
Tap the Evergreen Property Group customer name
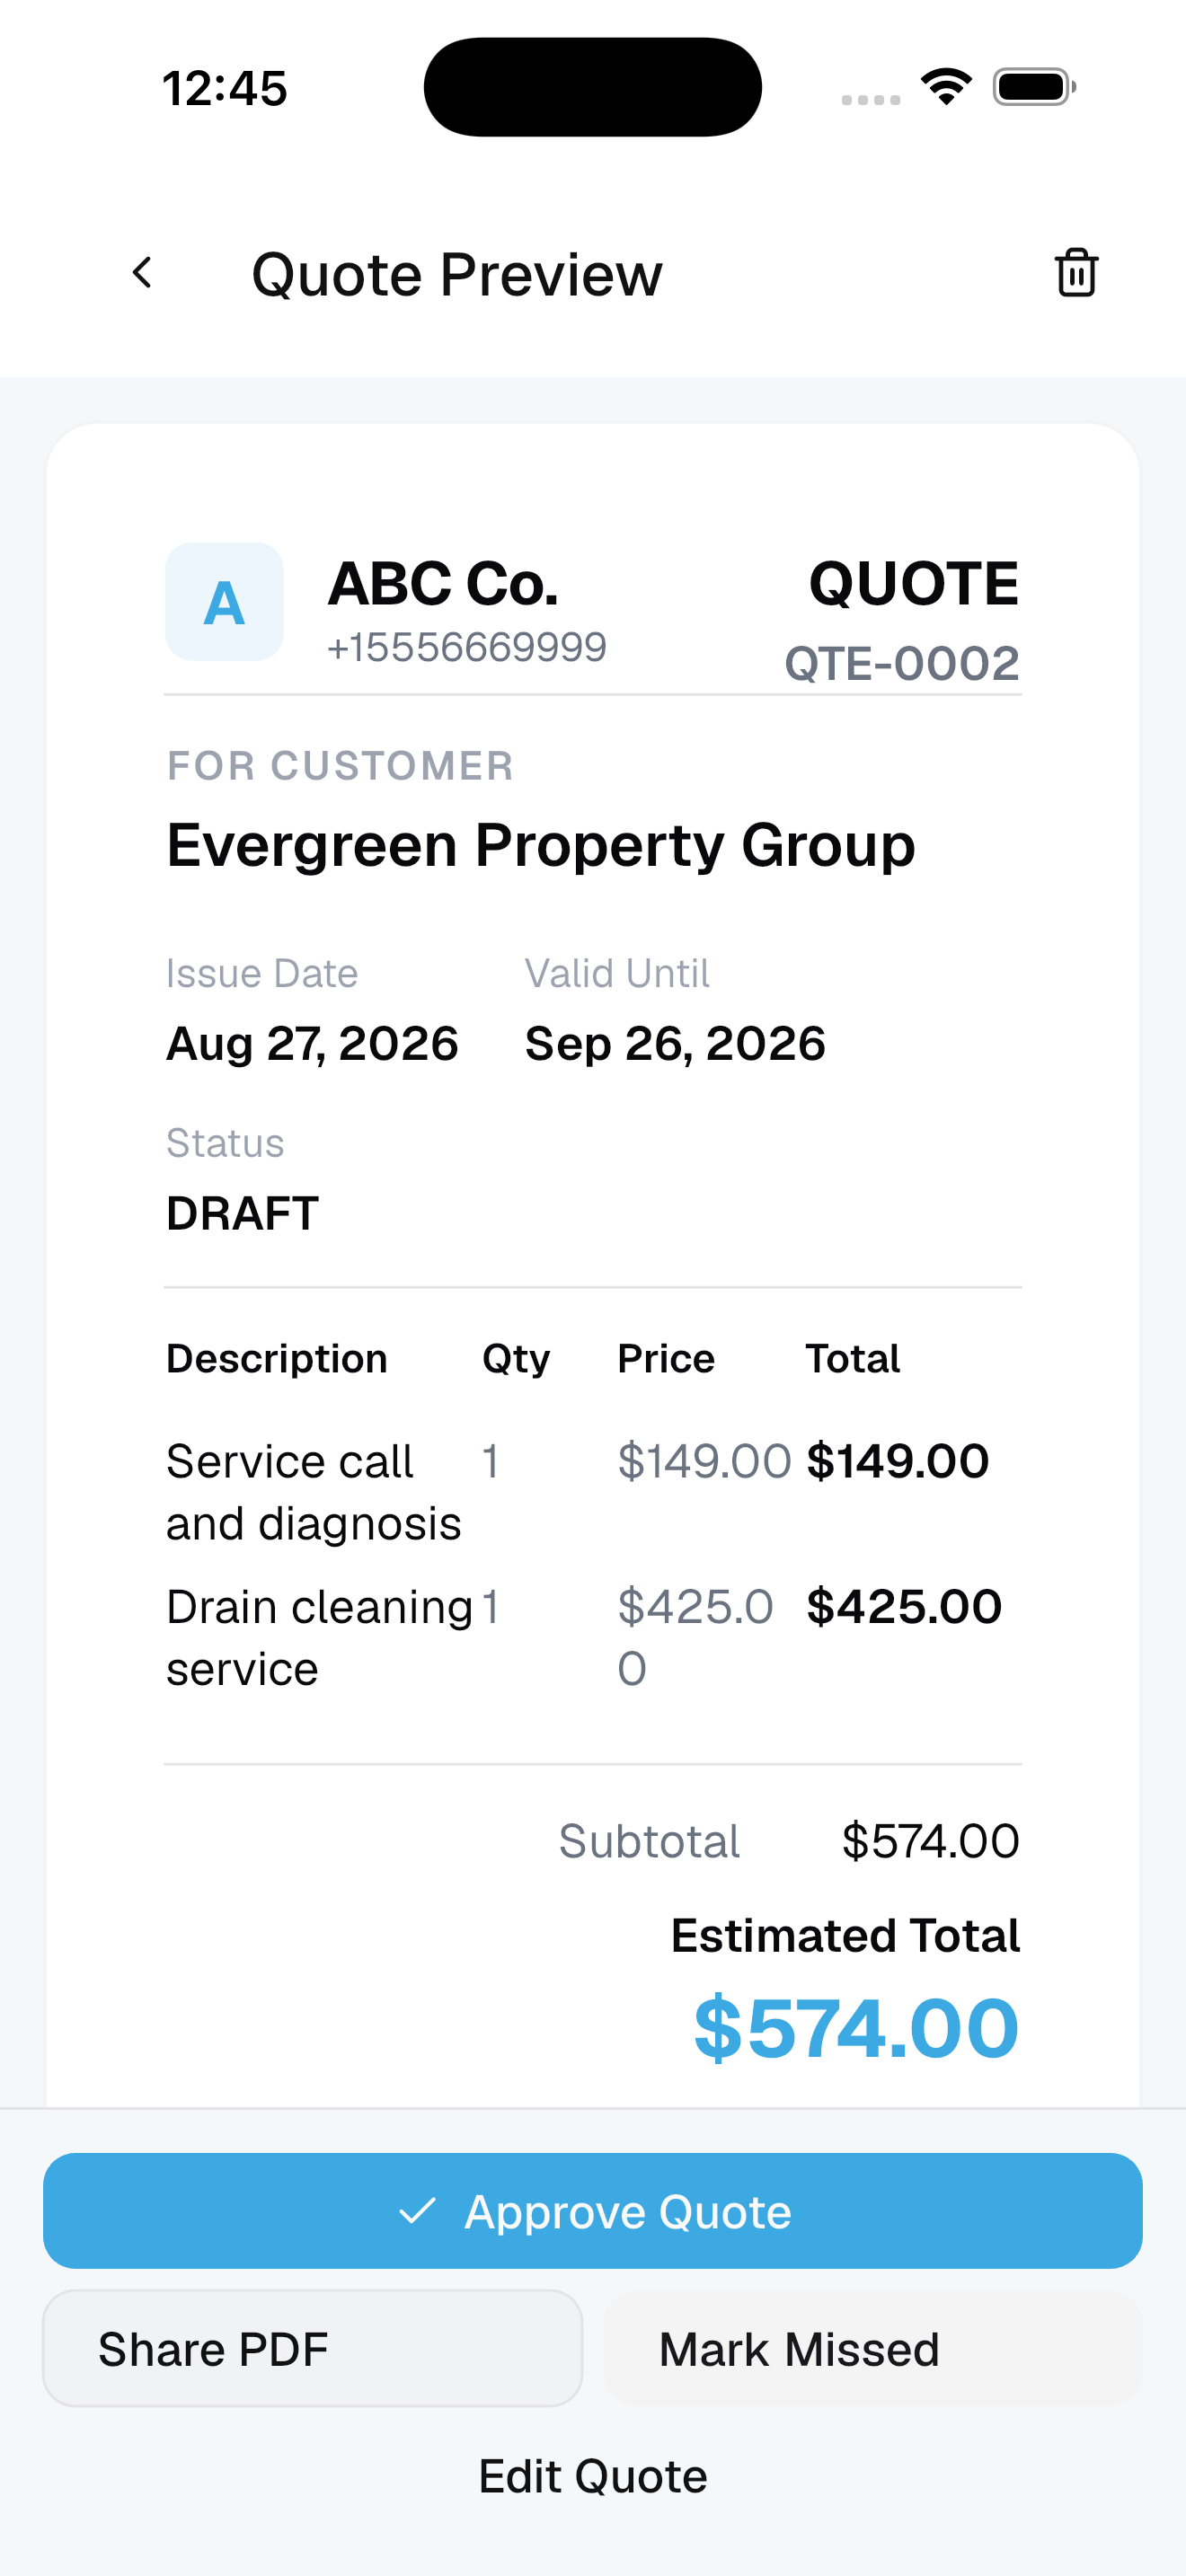[540, 845]
